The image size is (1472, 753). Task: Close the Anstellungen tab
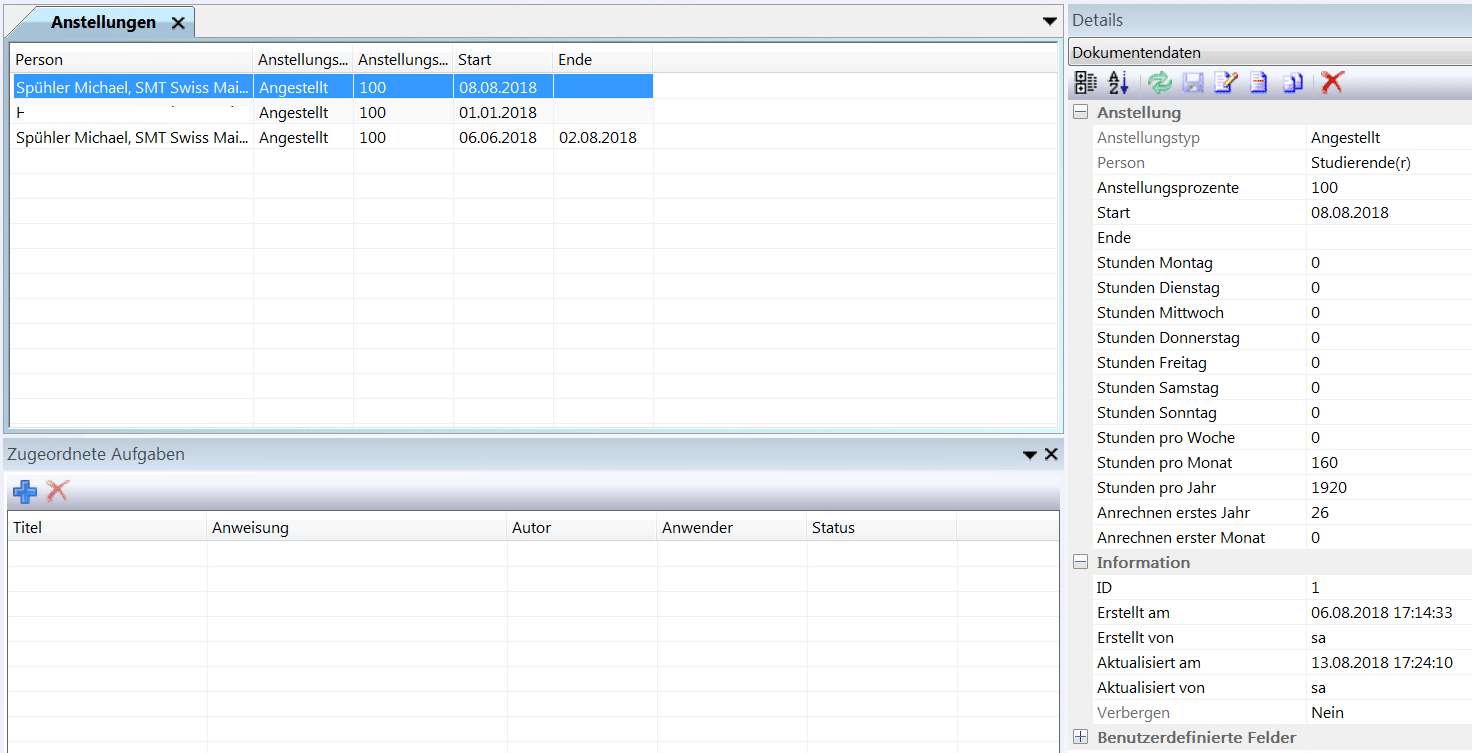tap(178, 23)
